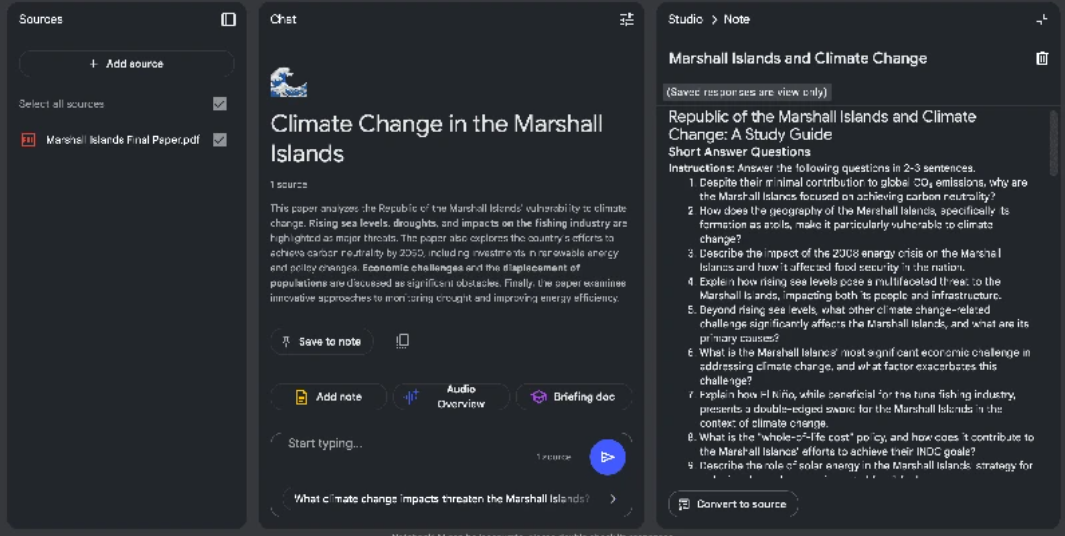Viewport: 1065px width, 536px height.
Task: Click the PDF file icon
Action: point(28,140)
